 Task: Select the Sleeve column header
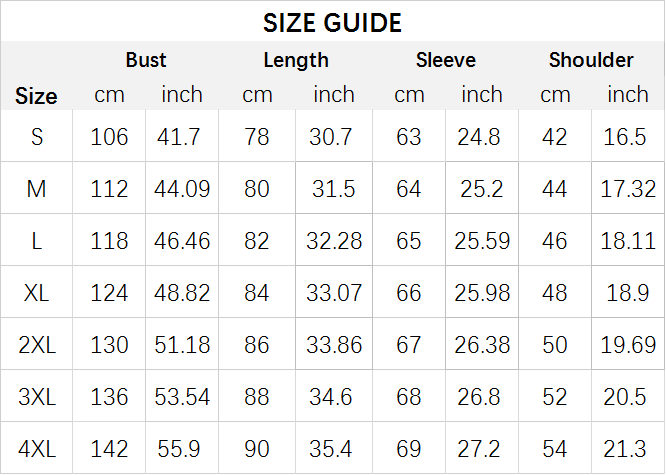446,60
